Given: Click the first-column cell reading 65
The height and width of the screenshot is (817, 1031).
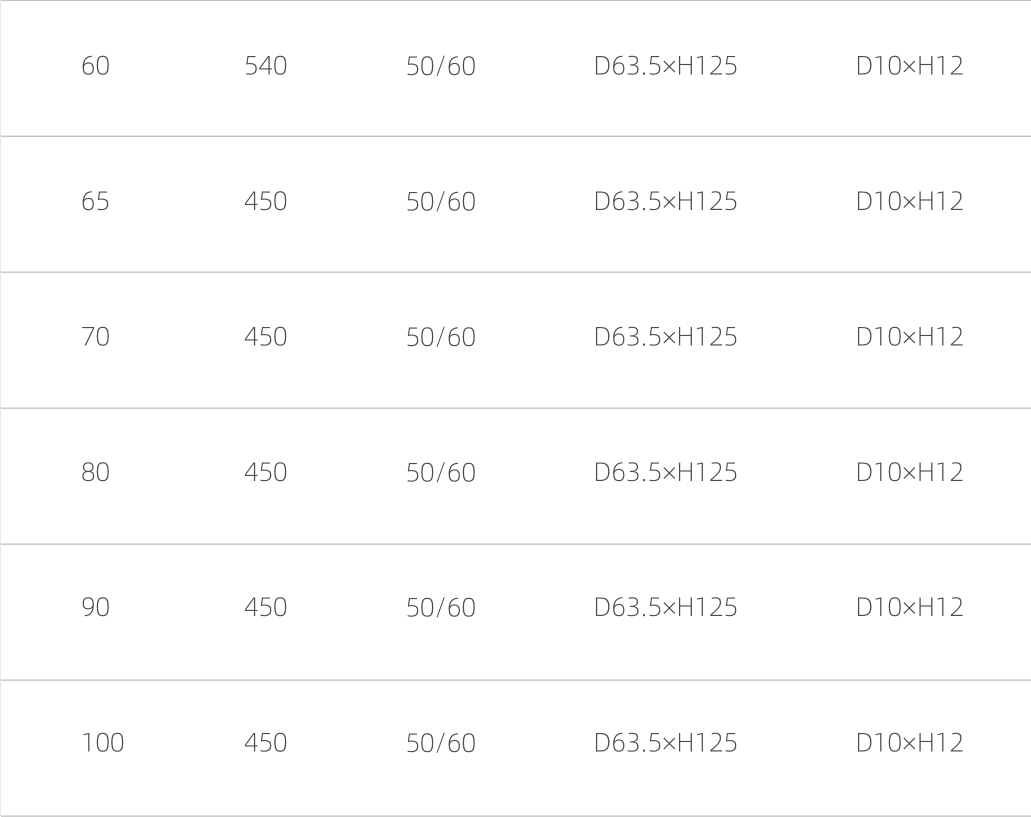Looking at the screenshot, I should 95,202.
